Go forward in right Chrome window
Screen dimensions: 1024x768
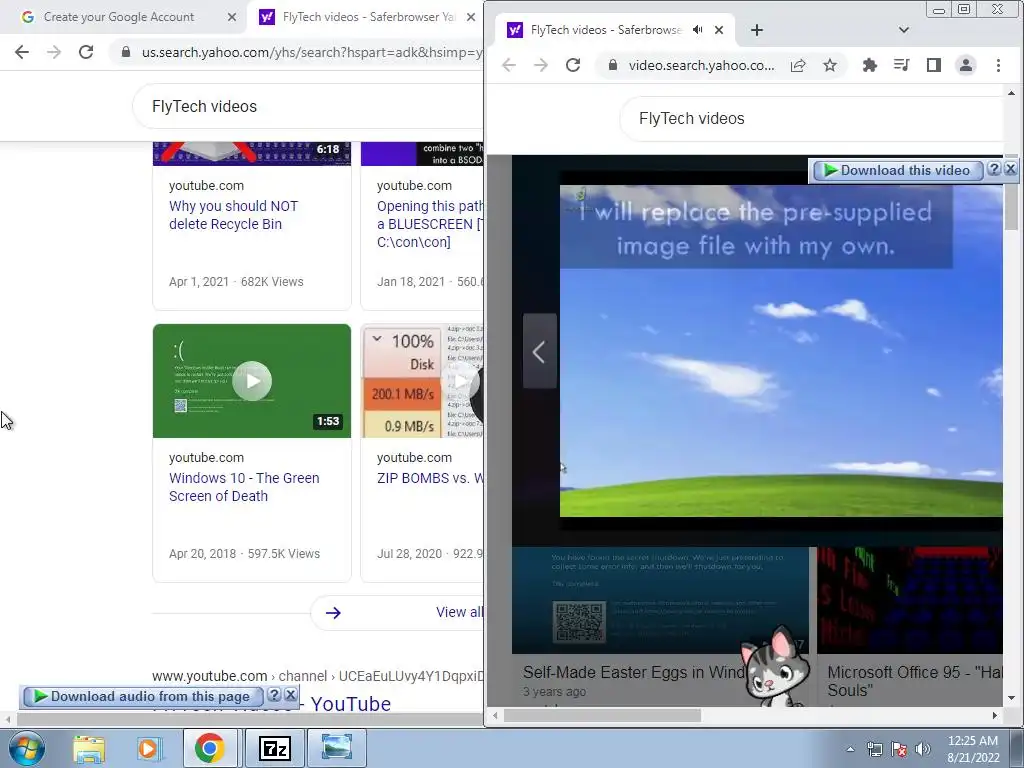541,65
